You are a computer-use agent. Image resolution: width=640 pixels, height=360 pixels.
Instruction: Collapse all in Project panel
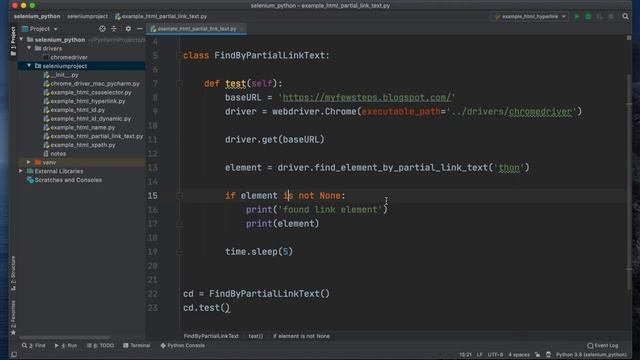tap(114, 29)
